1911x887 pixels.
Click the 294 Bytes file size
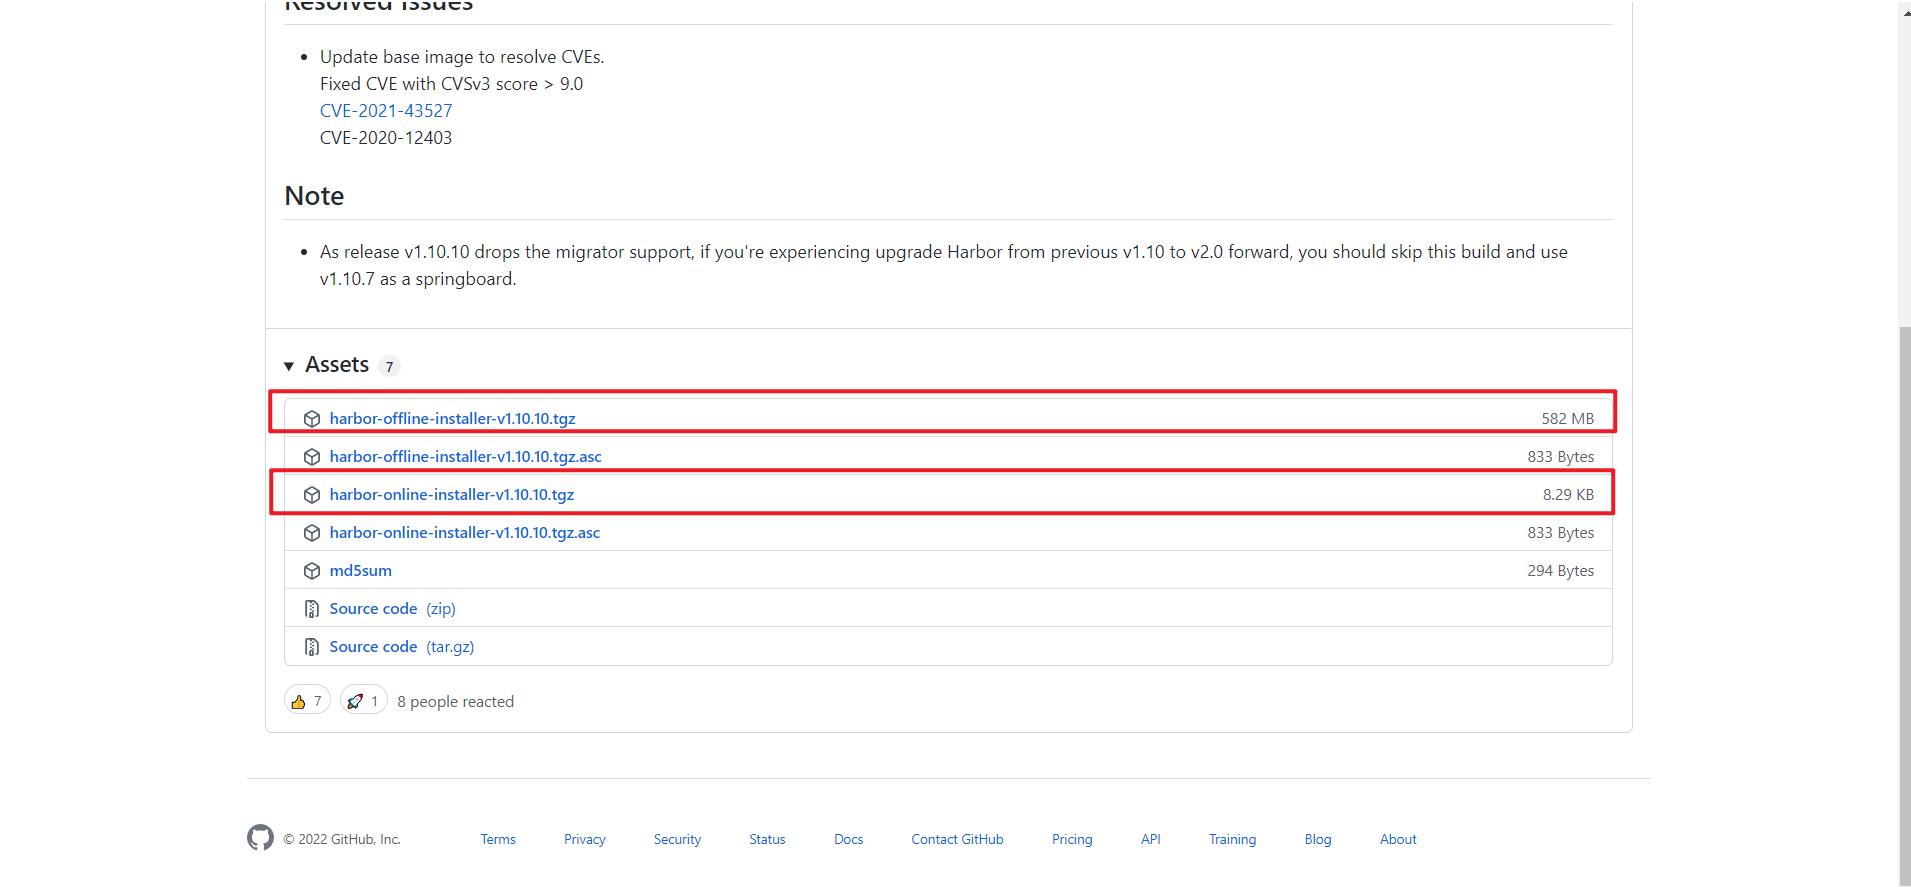[x=1560, y=570]
